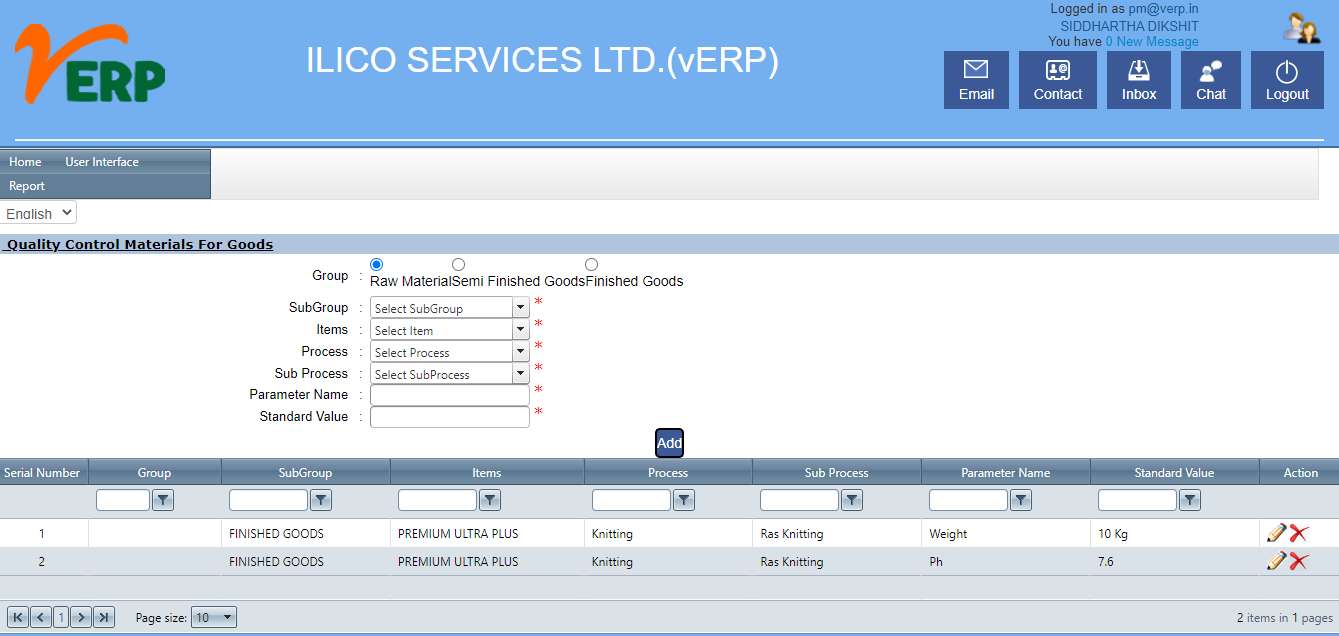Screen dimensions: 1339x636
Task: Click the SubGroup column filter textbox
Action: coord(268,500)
